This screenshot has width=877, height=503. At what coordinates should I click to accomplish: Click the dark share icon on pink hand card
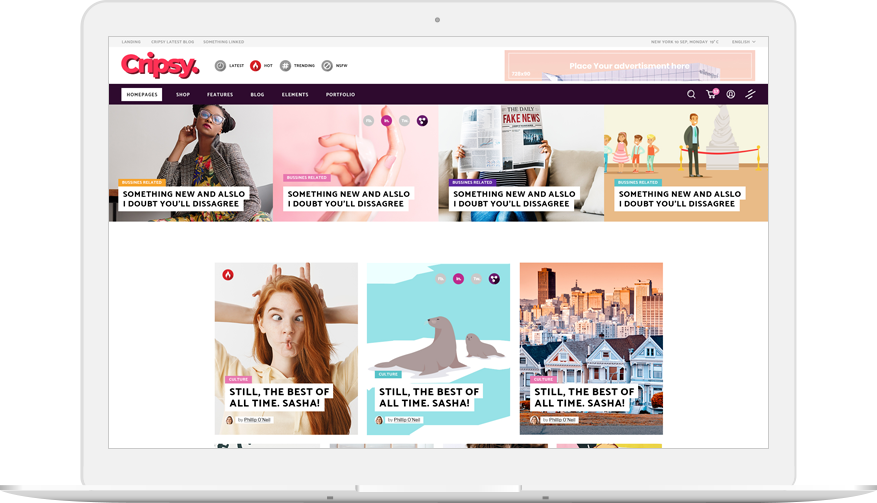pyautogui.click(x=422, y=120)
